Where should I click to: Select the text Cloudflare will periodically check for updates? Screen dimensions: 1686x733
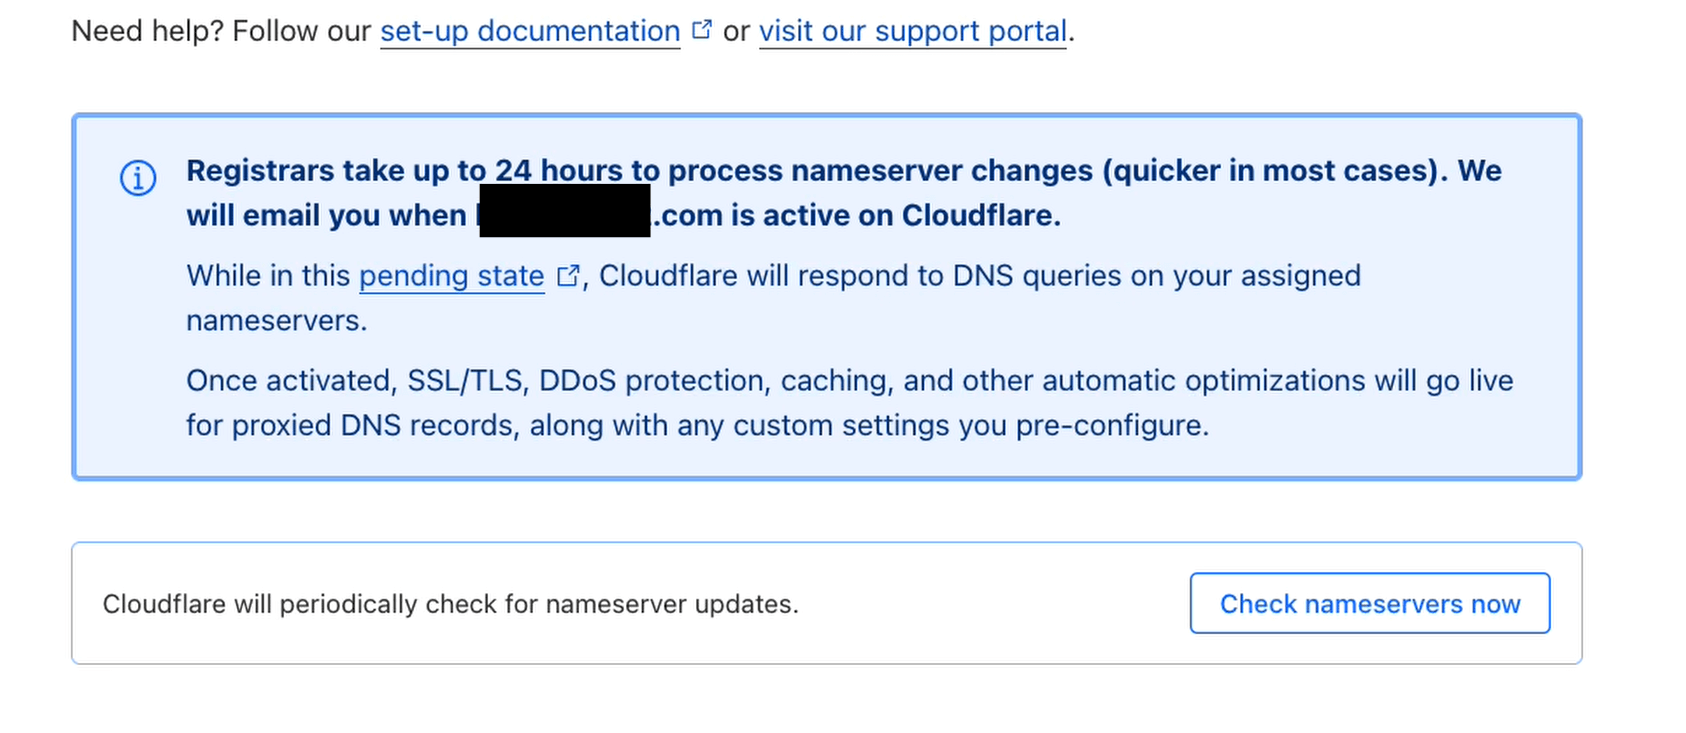pos(450,604)
